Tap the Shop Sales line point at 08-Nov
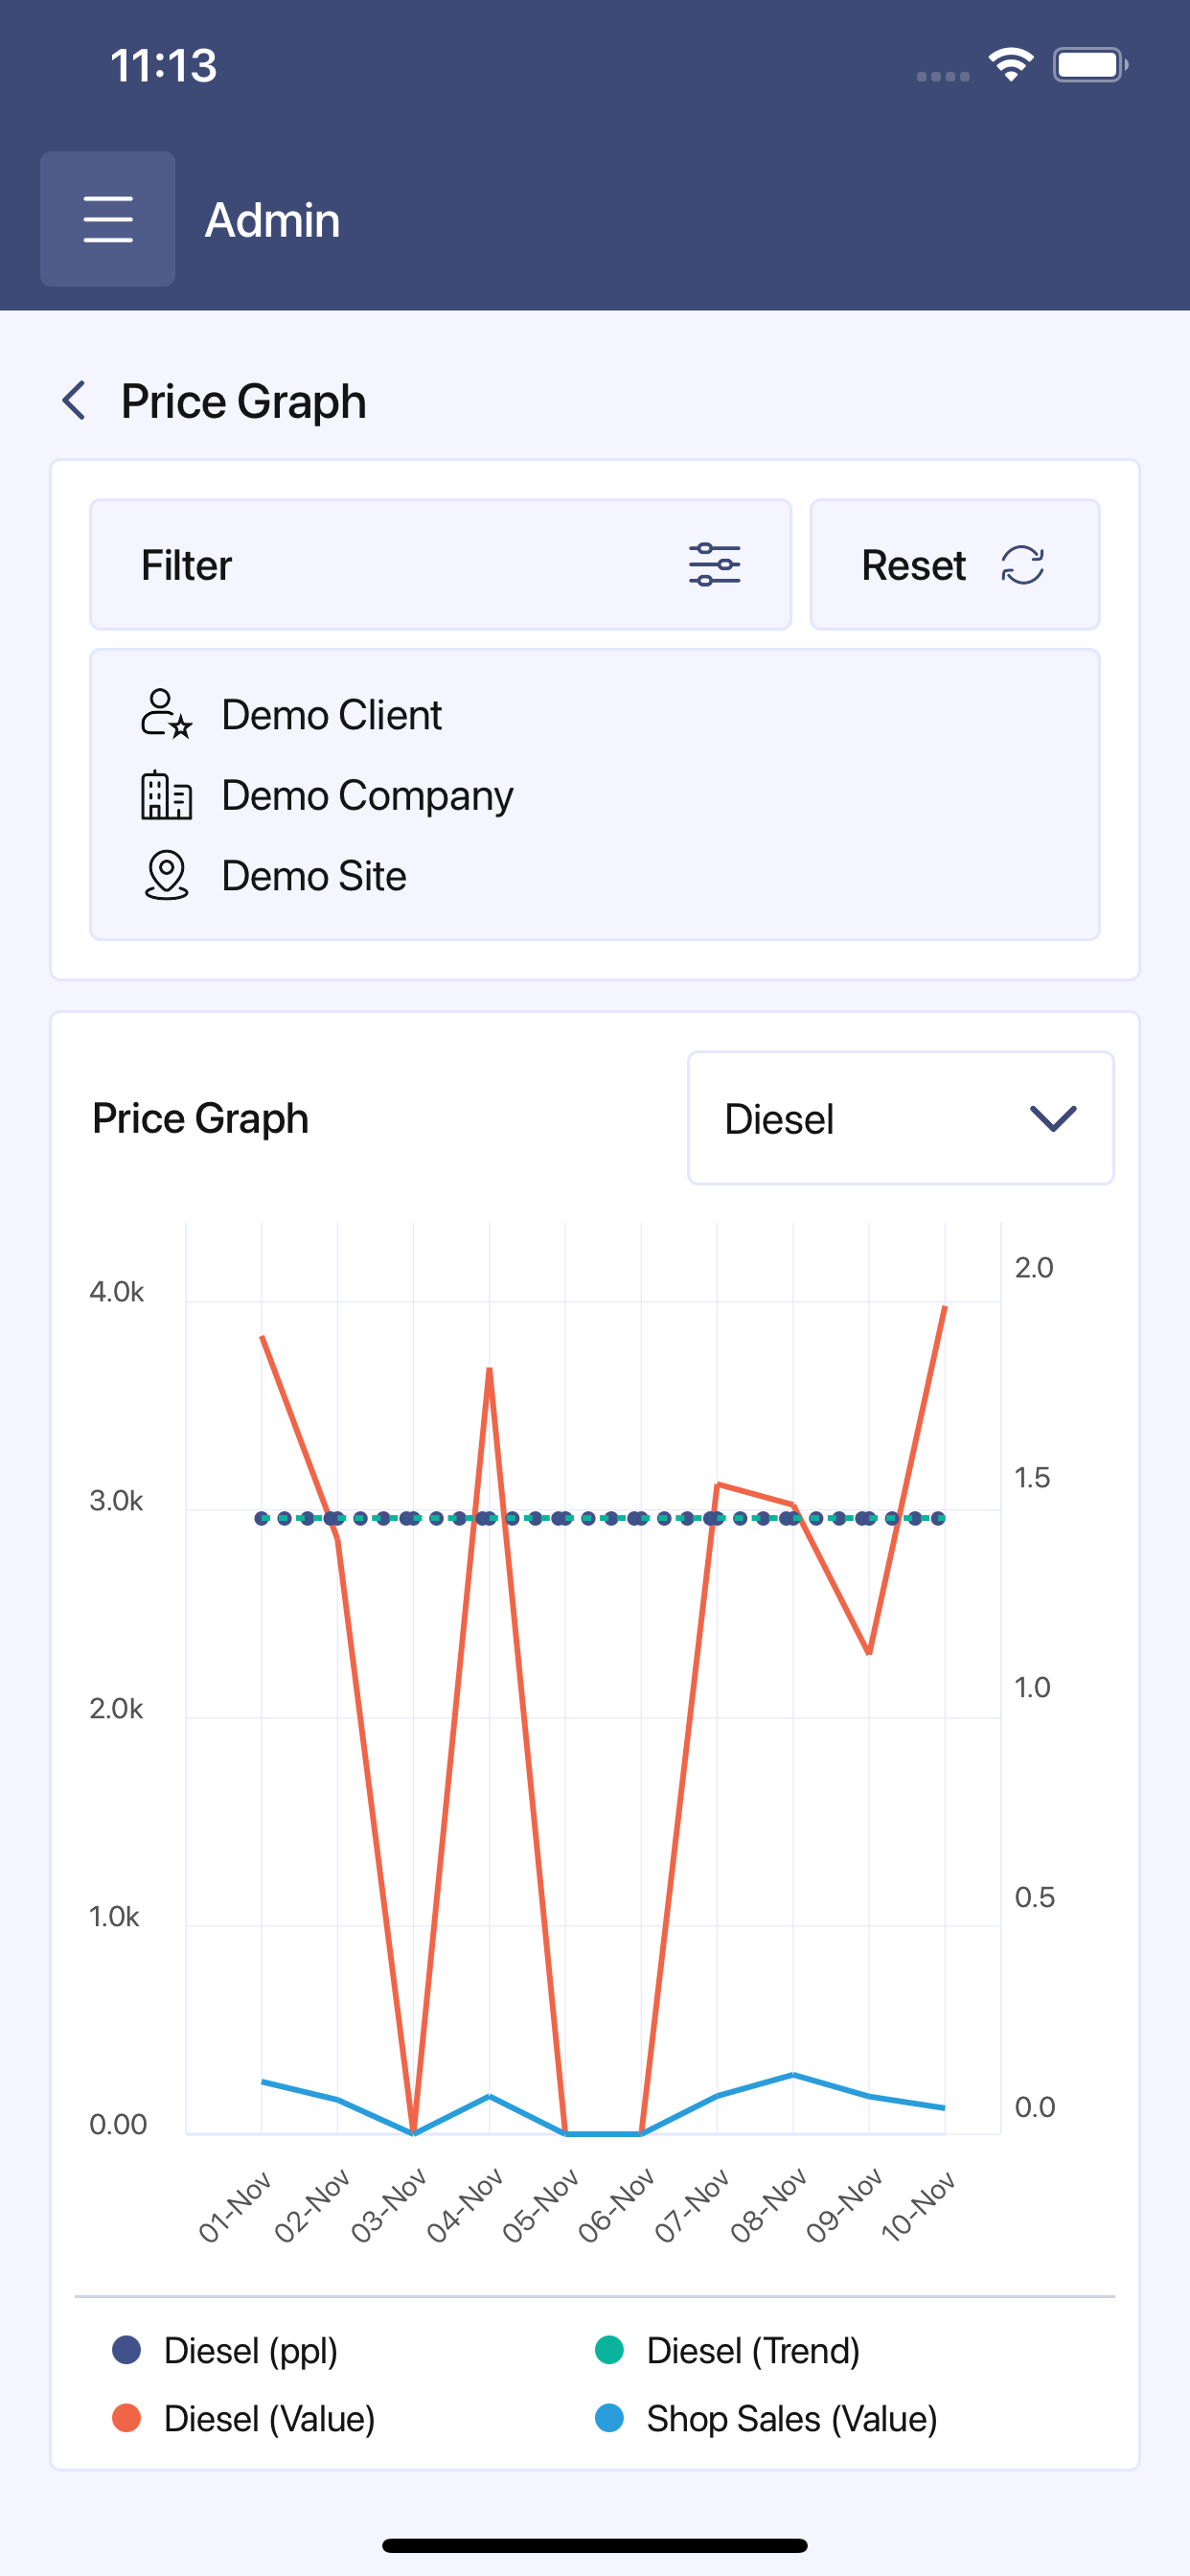 [x=793, y=2074]
